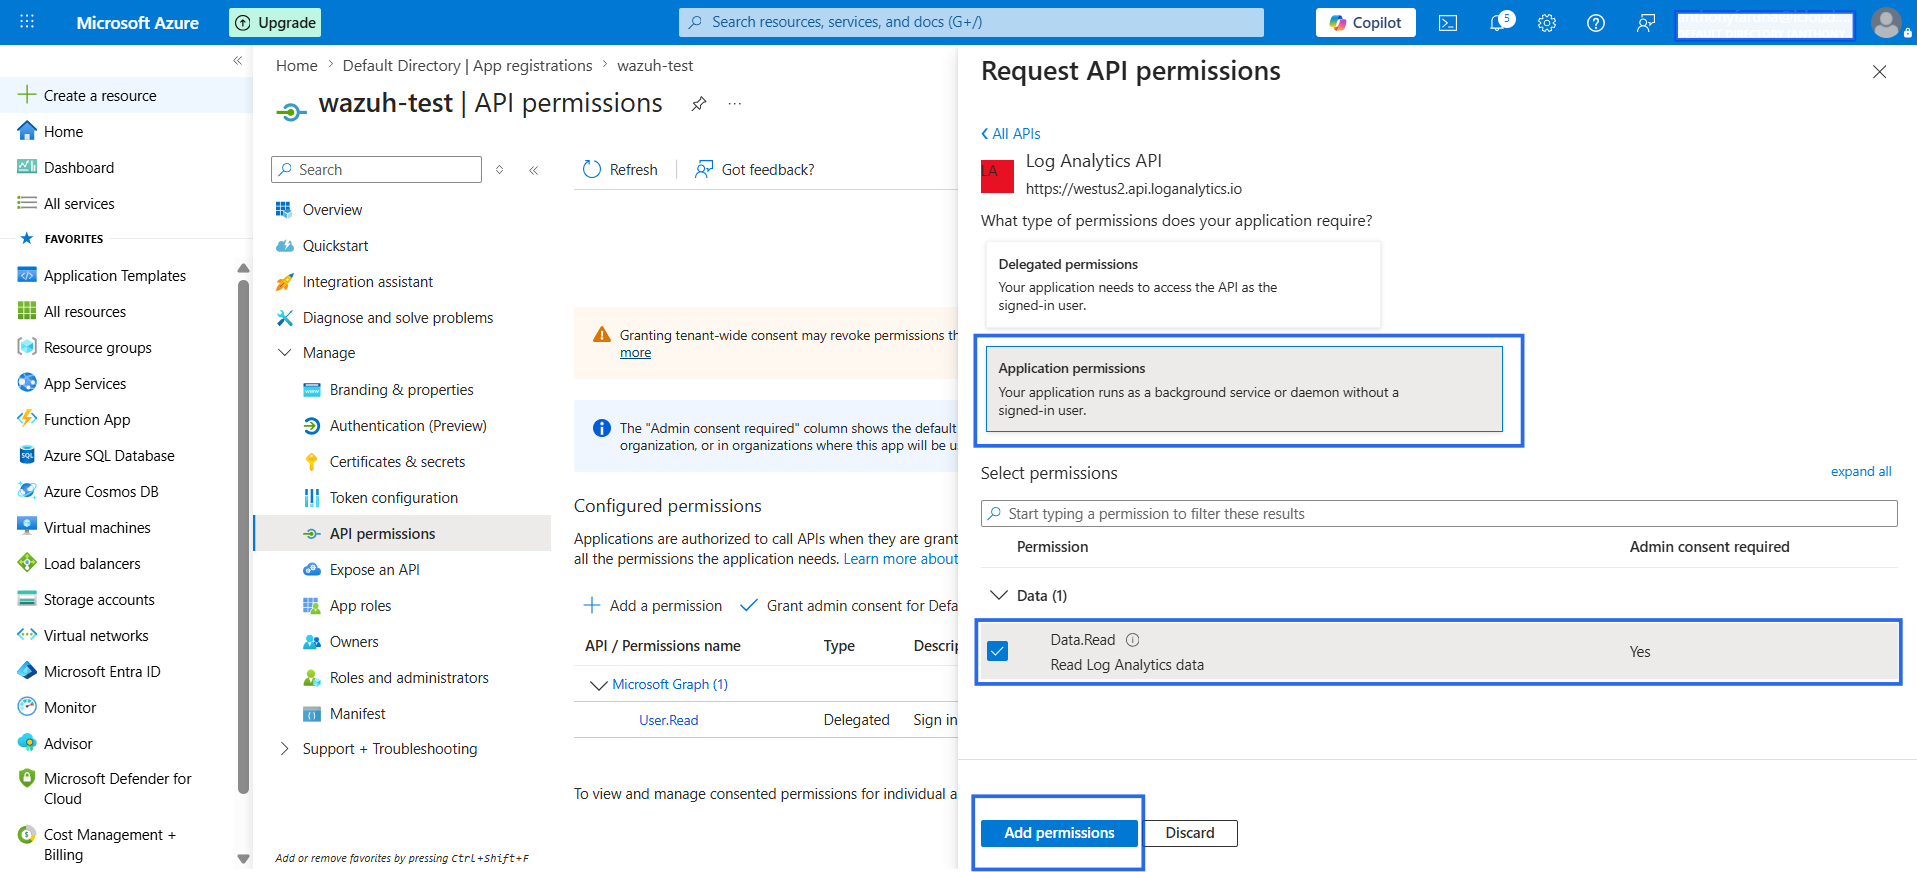Viewport: 1917px width, 872px height.
Task: Click the Discard button
Action: coord(1190,833)
